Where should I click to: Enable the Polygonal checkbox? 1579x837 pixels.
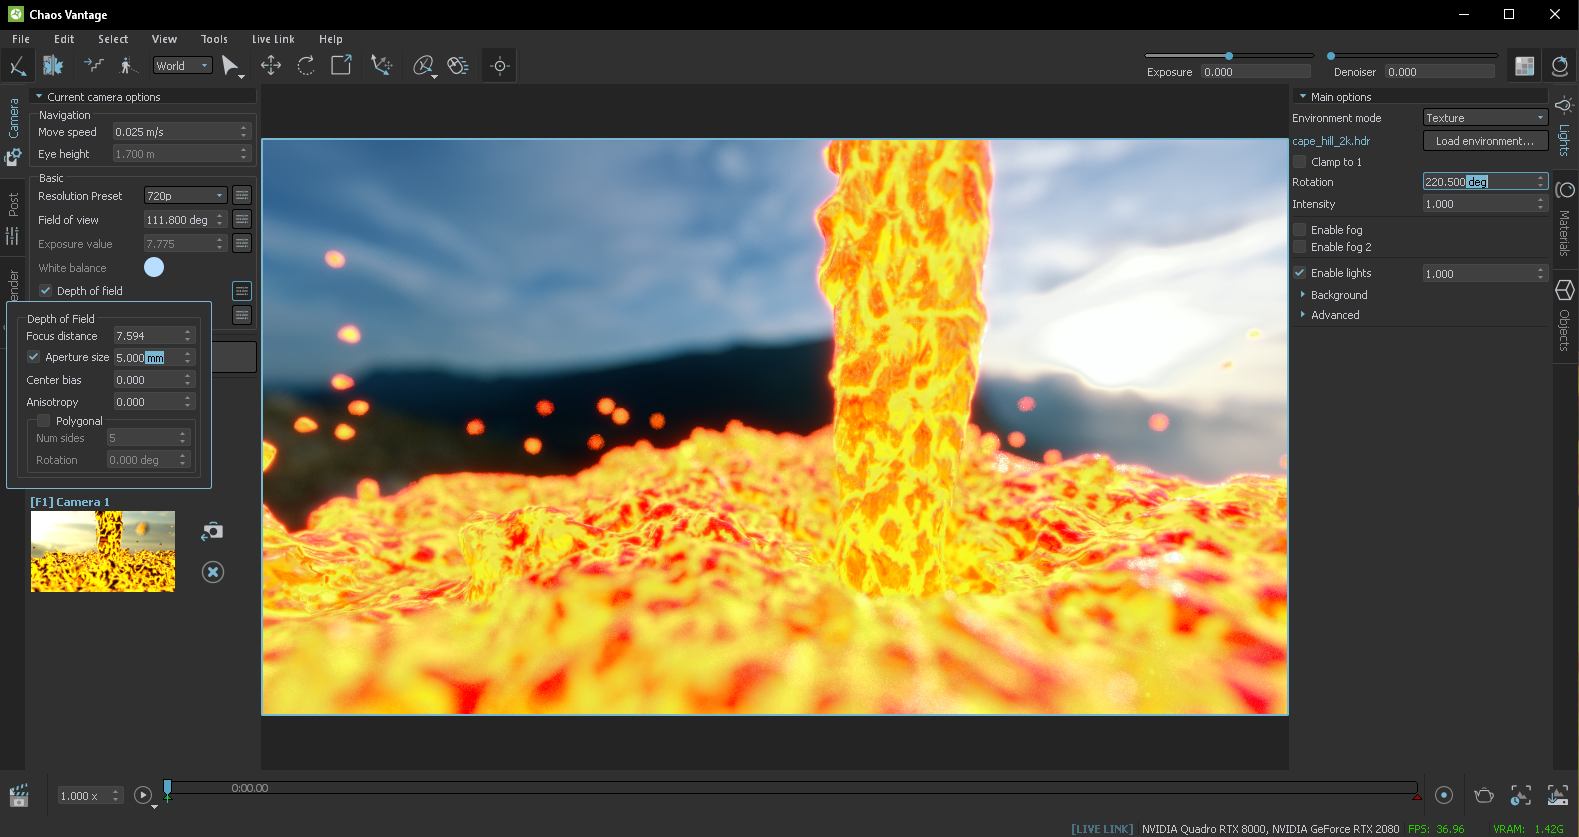pos(43,421)
